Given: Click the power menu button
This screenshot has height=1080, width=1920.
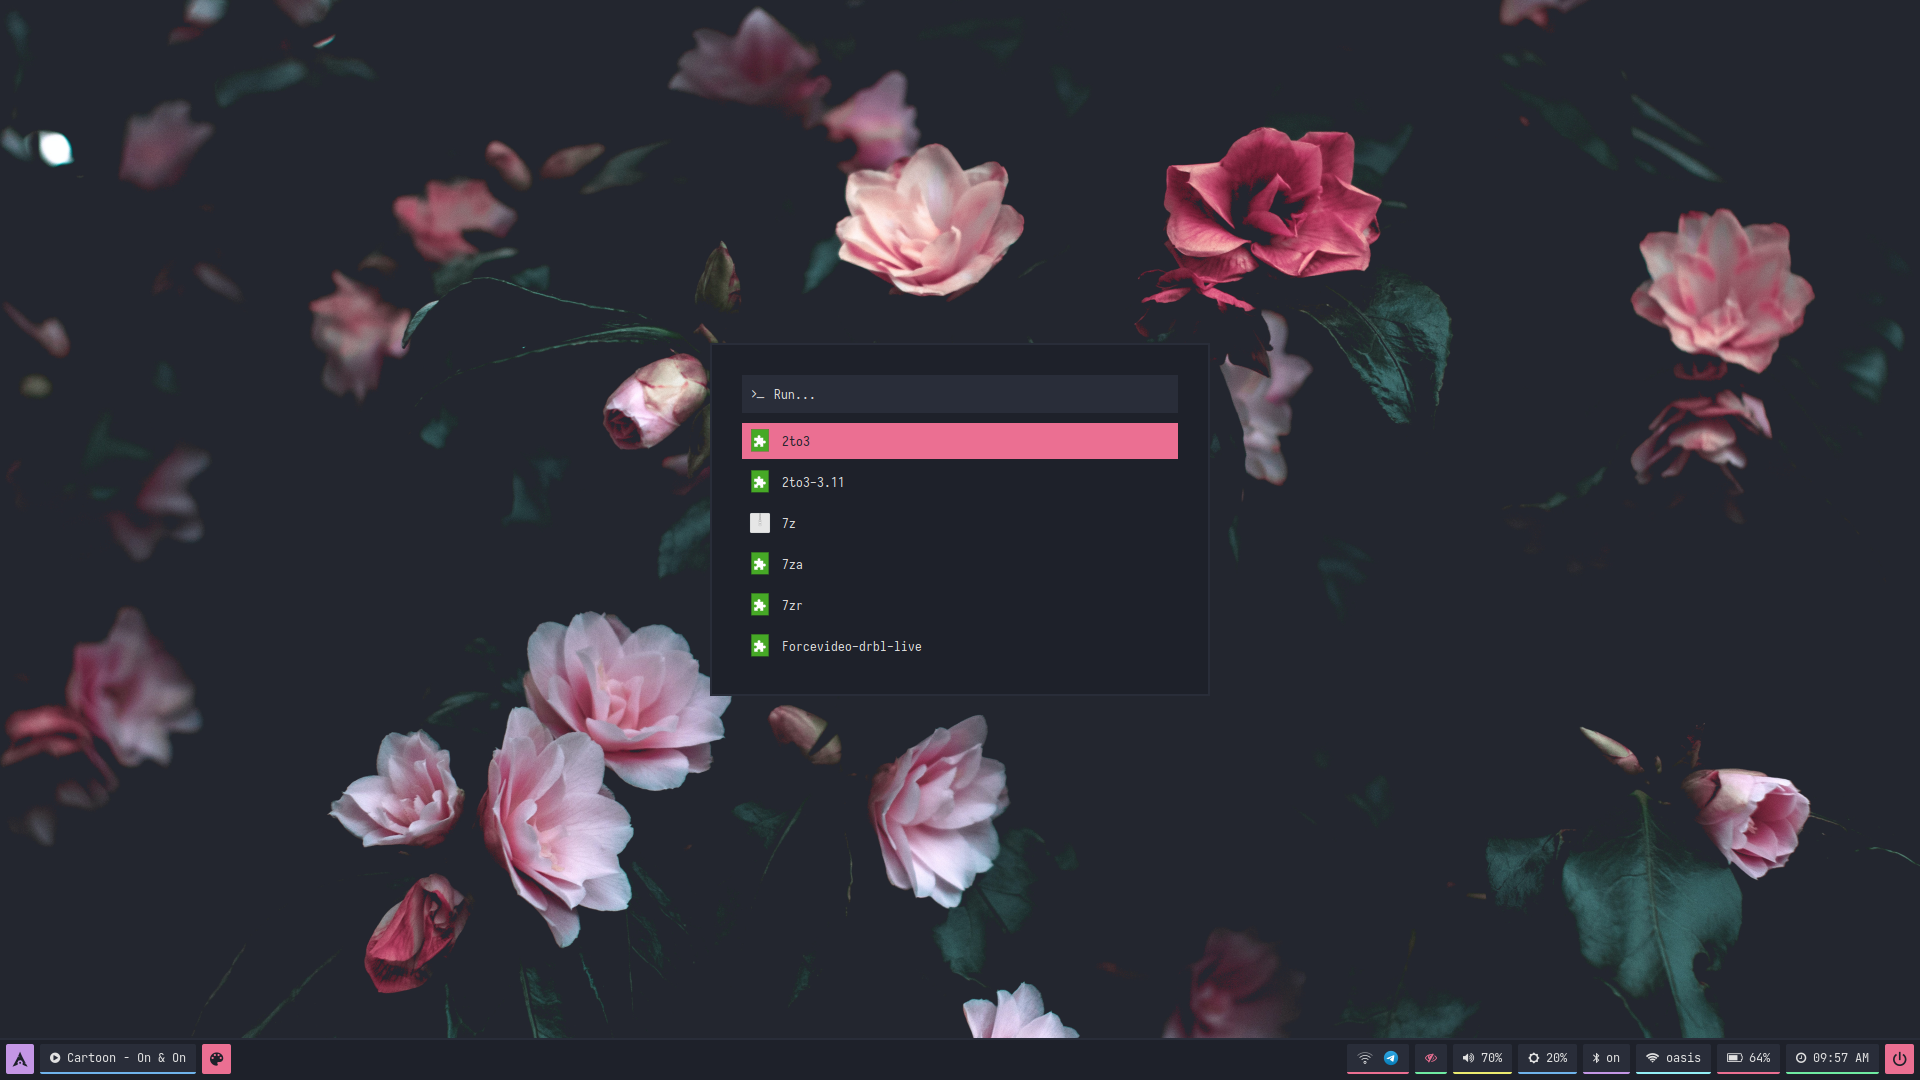Looking at the screenshot, I should (x=1898, y=1058).
